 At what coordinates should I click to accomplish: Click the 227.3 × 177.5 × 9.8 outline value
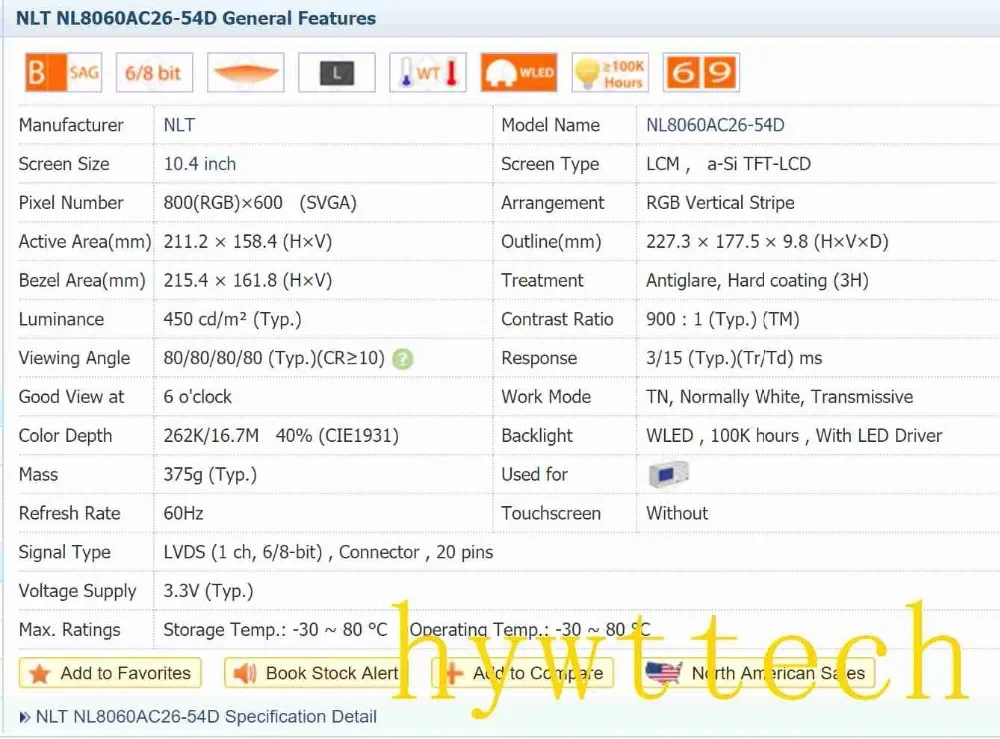[767, 242]
